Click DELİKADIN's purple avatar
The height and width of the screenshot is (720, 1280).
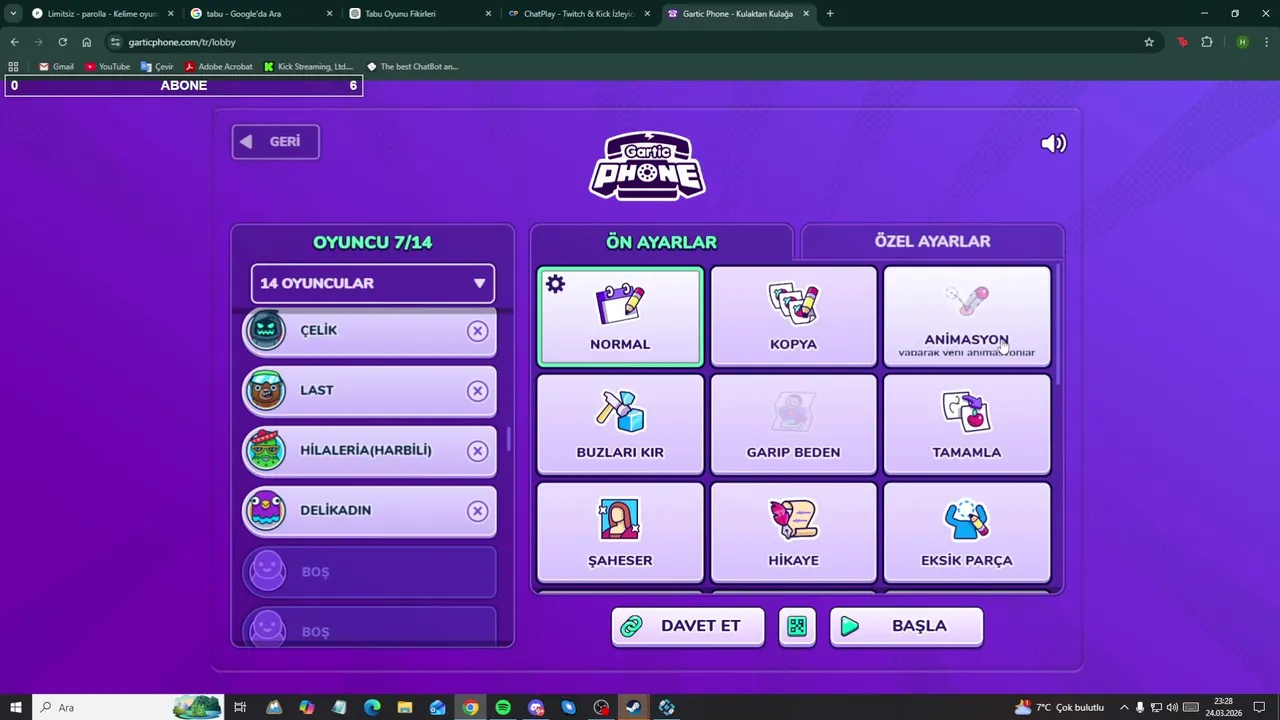pos(266,511)
